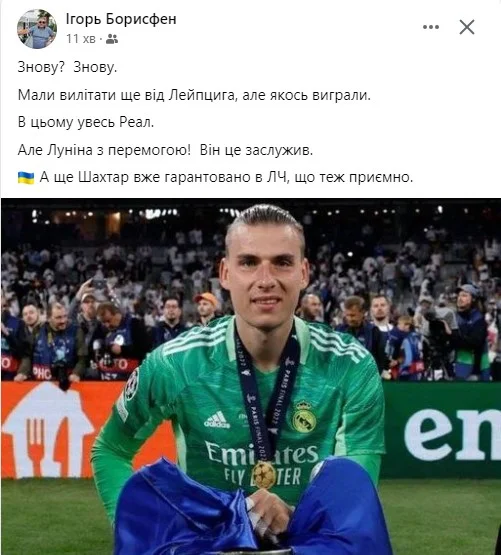Click the "11 хв" post timestamp

(x=81, y=39)
